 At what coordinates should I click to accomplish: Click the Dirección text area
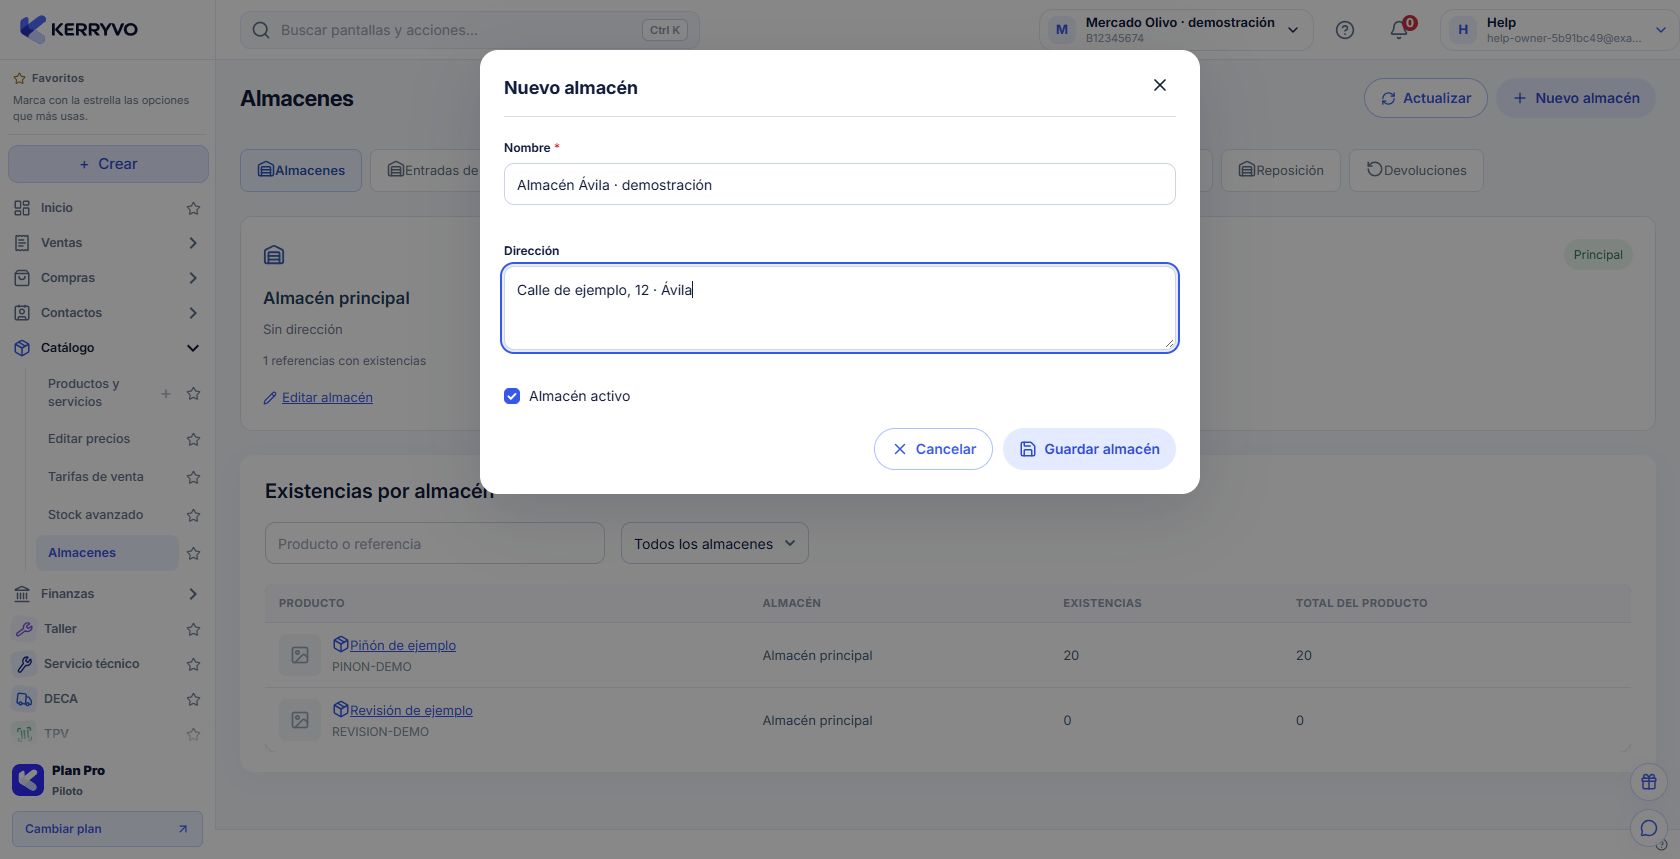pos(840,308)
